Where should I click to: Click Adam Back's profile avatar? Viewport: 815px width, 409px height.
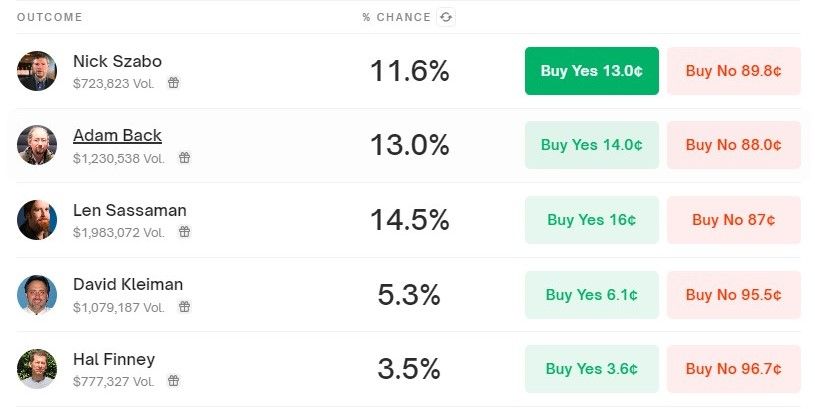[x=37, y=145]
